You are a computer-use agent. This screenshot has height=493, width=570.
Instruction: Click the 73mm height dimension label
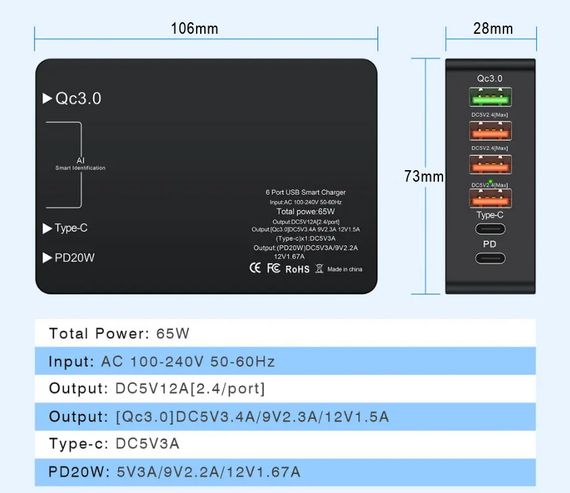click(x=424, y=176)
